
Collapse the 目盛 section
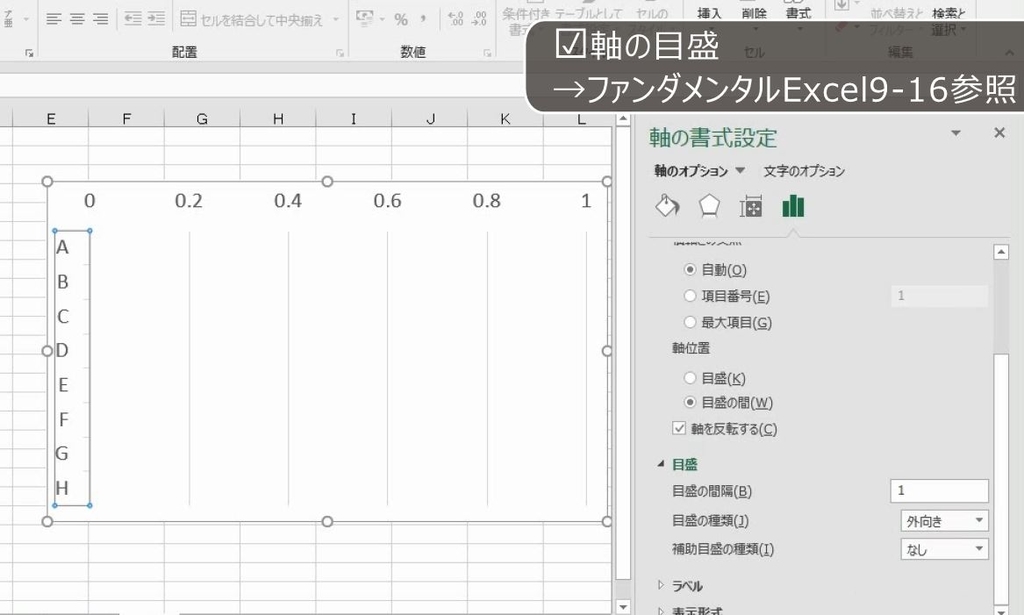(x=660, y=464)
